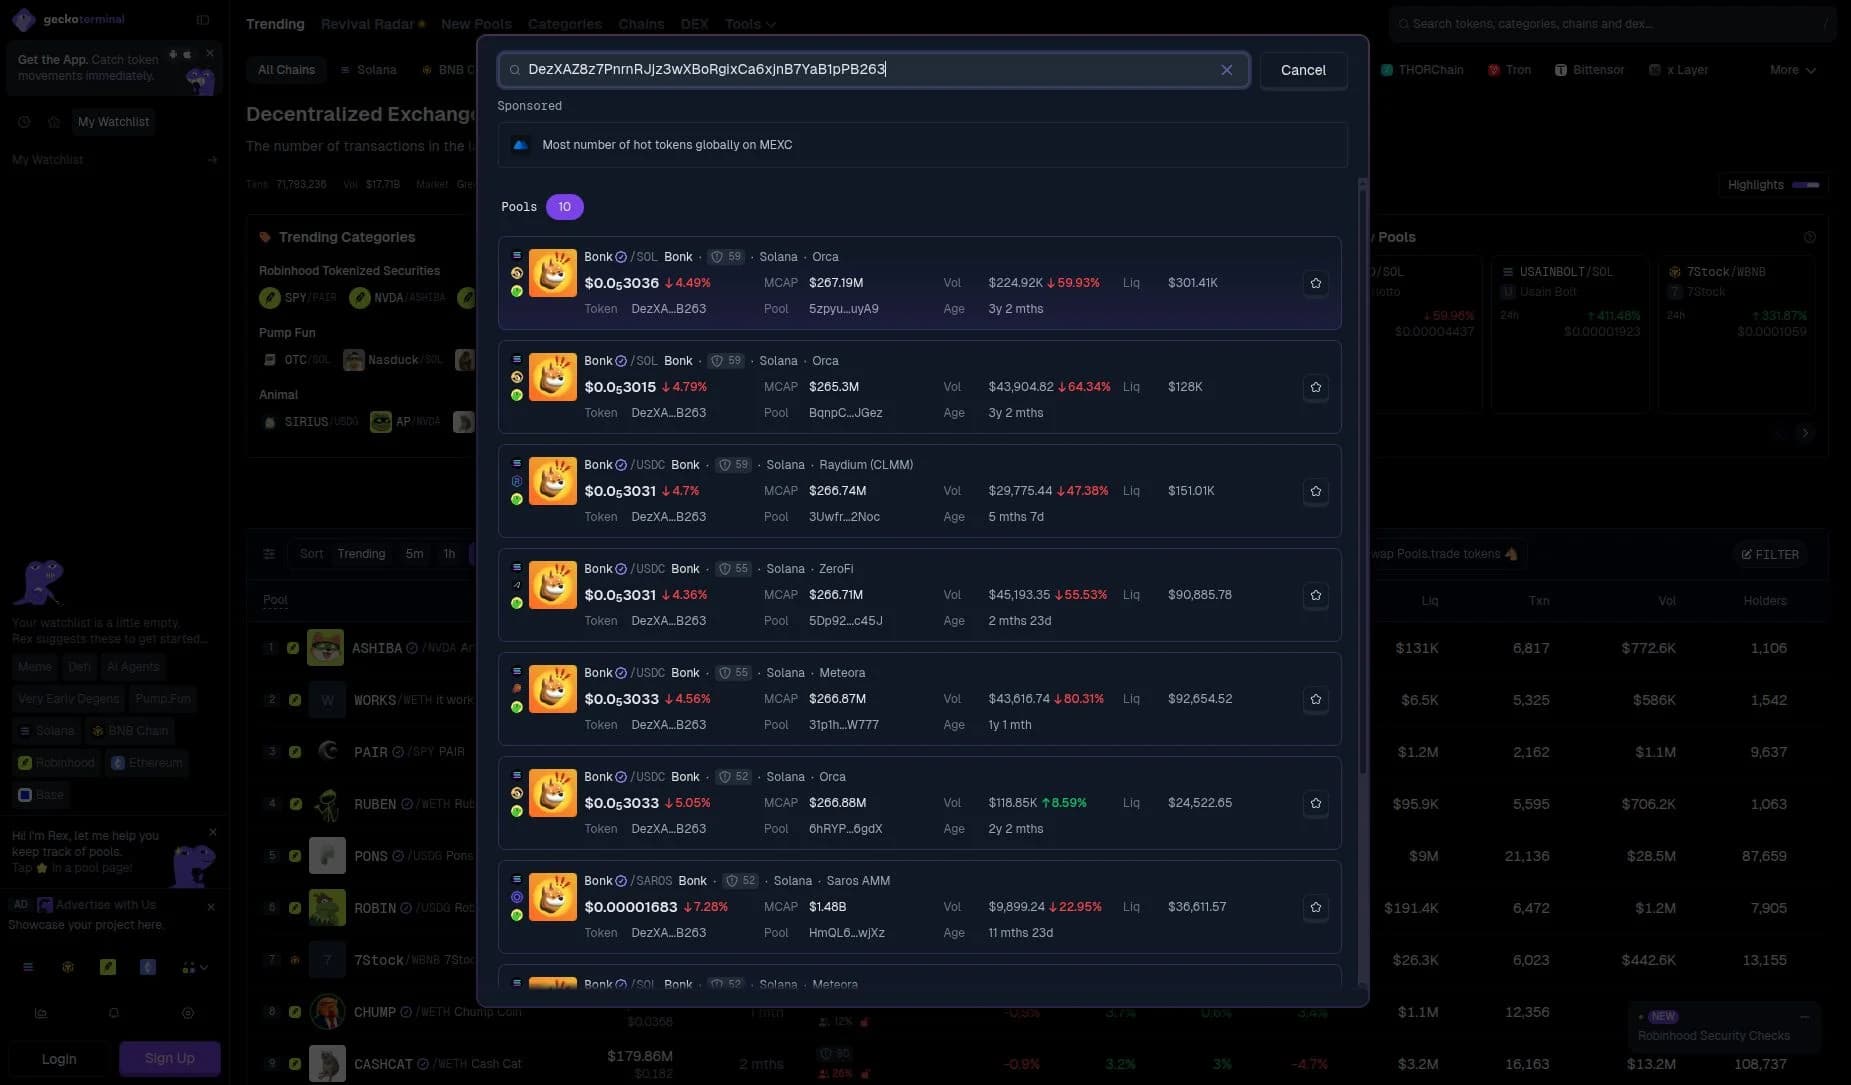Click the Raydium dex icon in 3Uwfr...2Noc pool

point(517,481)
